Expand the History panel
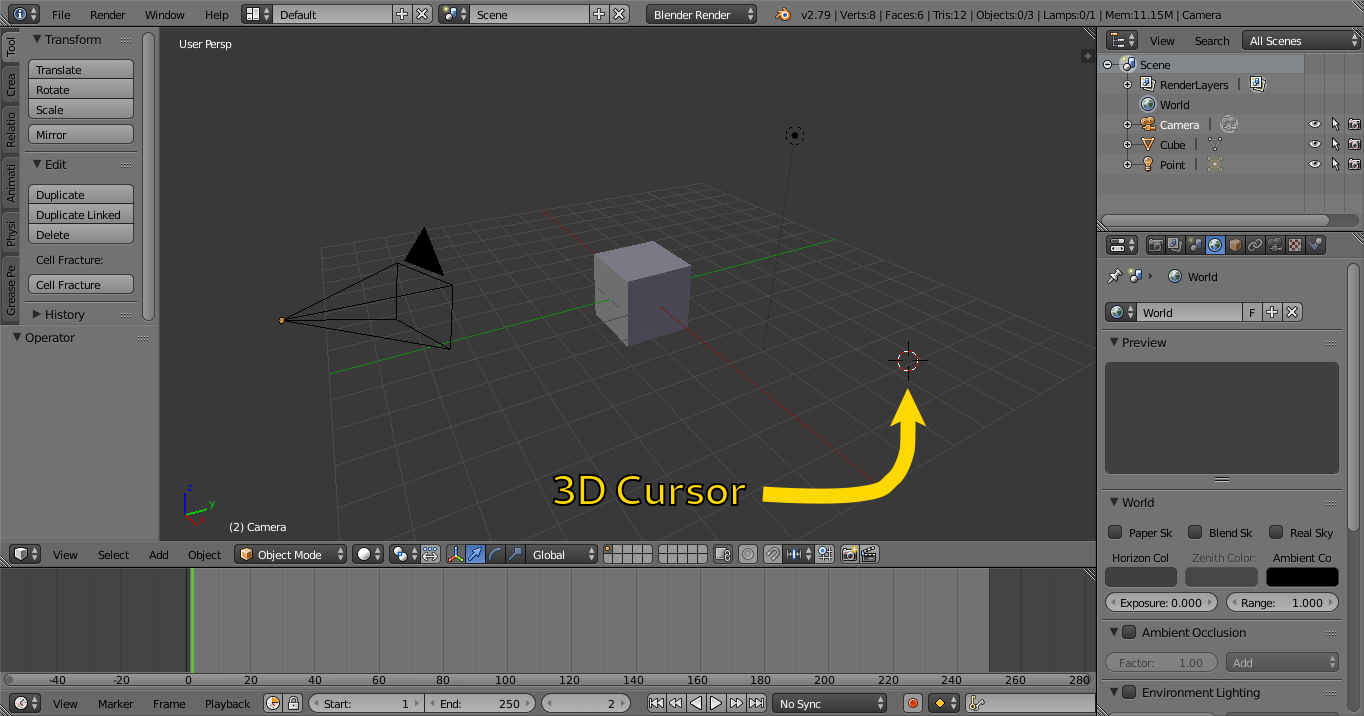1364x716 pixels. click(64, 314)
